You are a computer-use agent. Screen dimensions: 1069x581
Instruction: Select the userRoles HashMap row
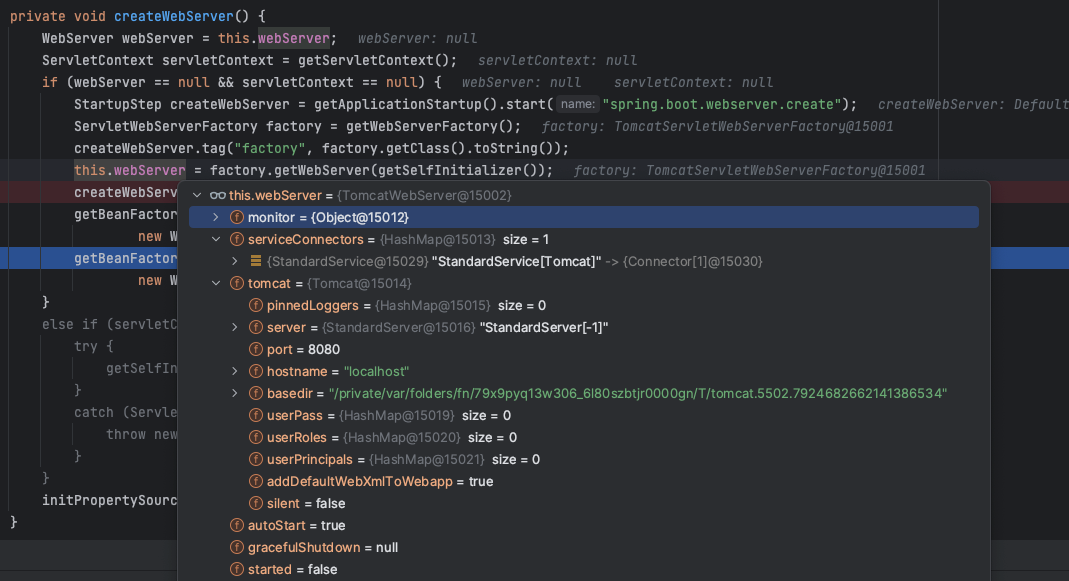pyautogui.click(x=584, y=437)
